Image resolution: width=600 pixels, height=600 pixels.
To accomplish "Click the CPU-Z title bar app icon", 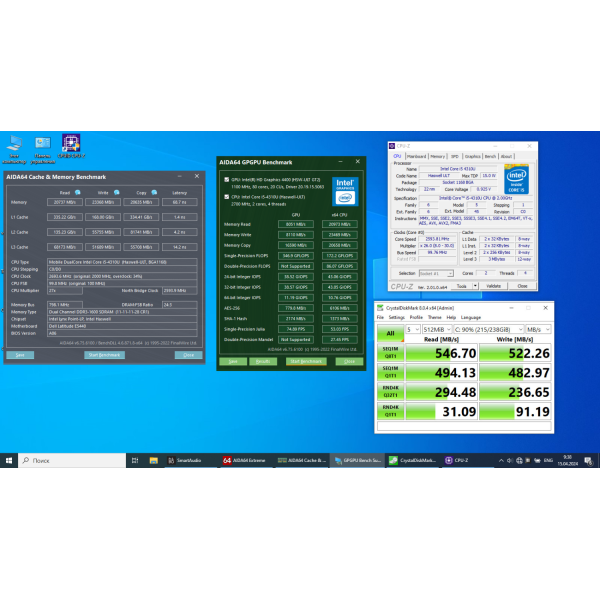I will click(x=392, y=146).
